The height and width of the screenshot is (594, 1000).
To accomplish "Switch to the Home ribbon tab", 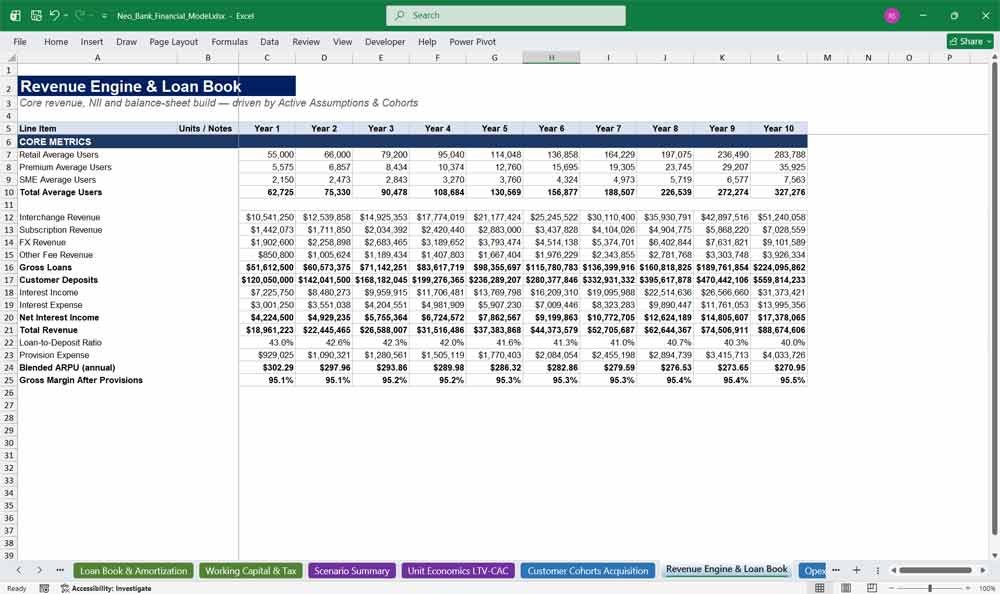I will click(x=55, y=41).
